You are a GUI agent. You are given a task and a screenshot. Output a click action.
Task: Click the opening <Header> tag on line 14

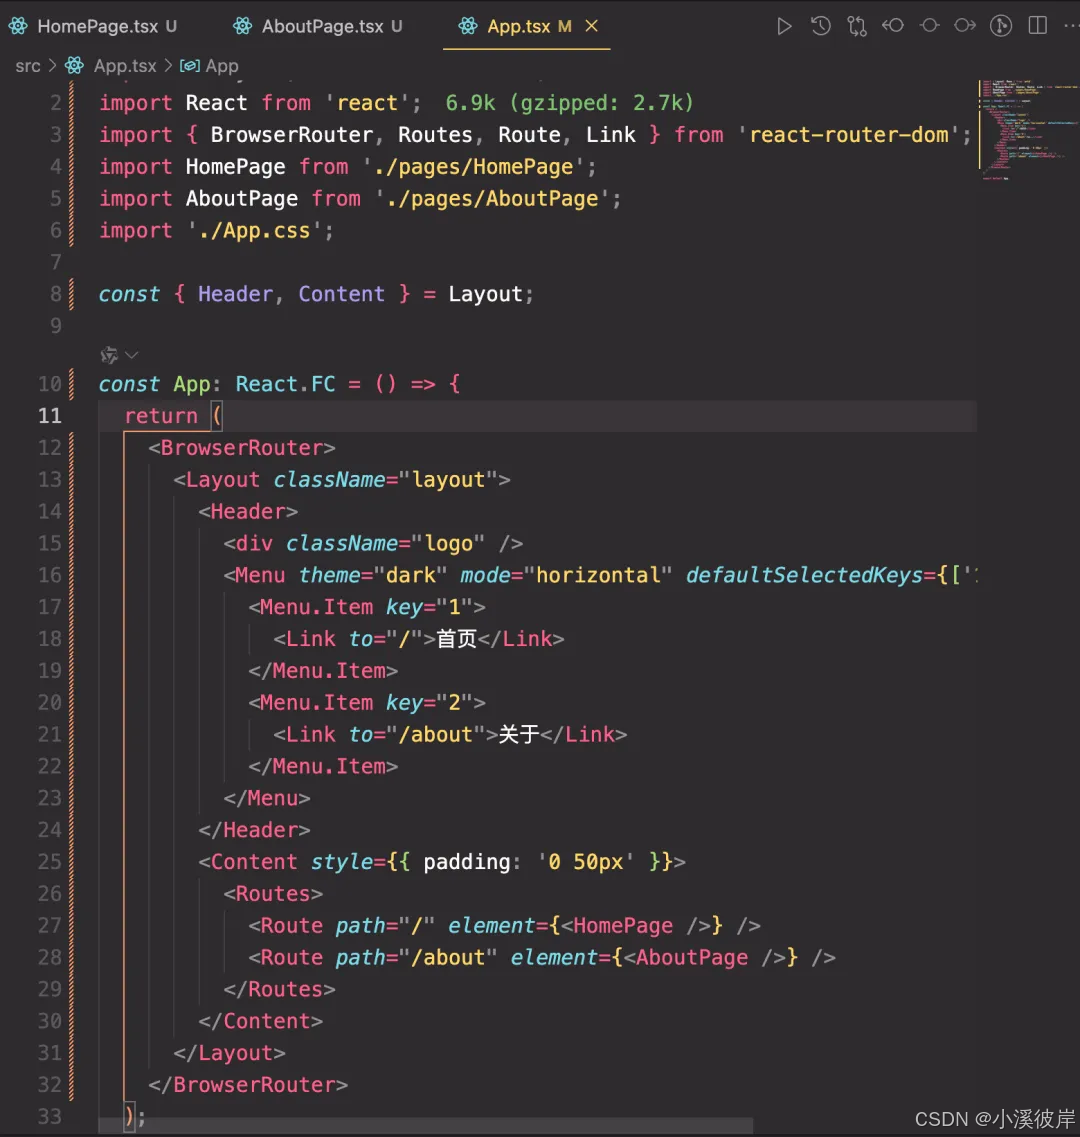248,511
